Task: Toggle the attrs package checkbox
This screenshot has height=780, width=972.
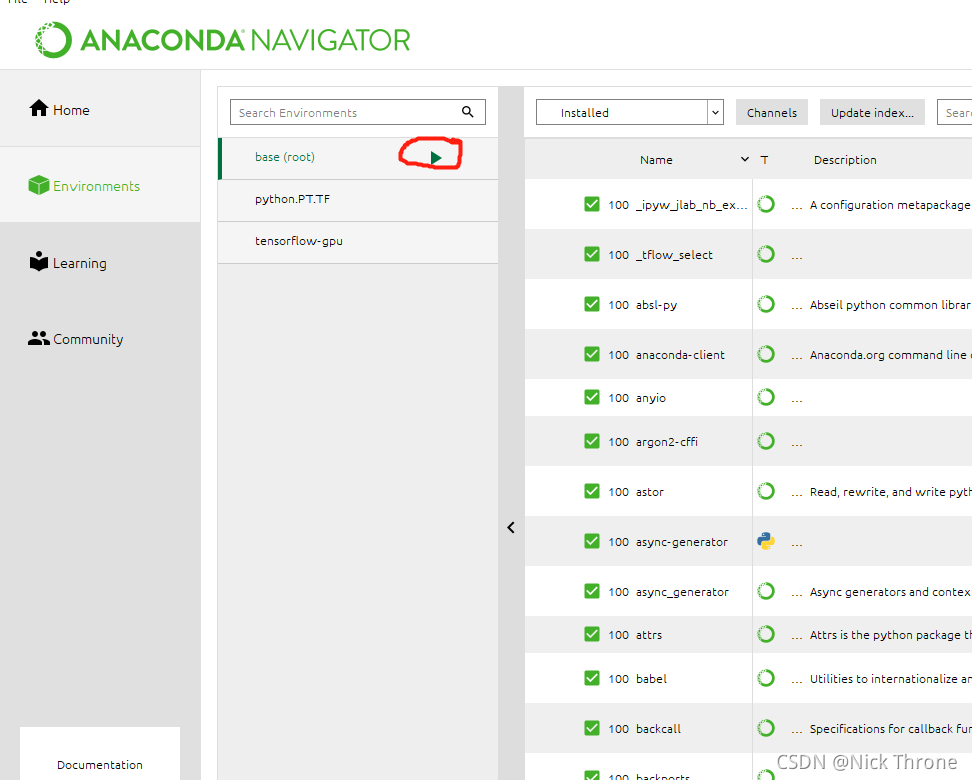Action: [592, 634]
